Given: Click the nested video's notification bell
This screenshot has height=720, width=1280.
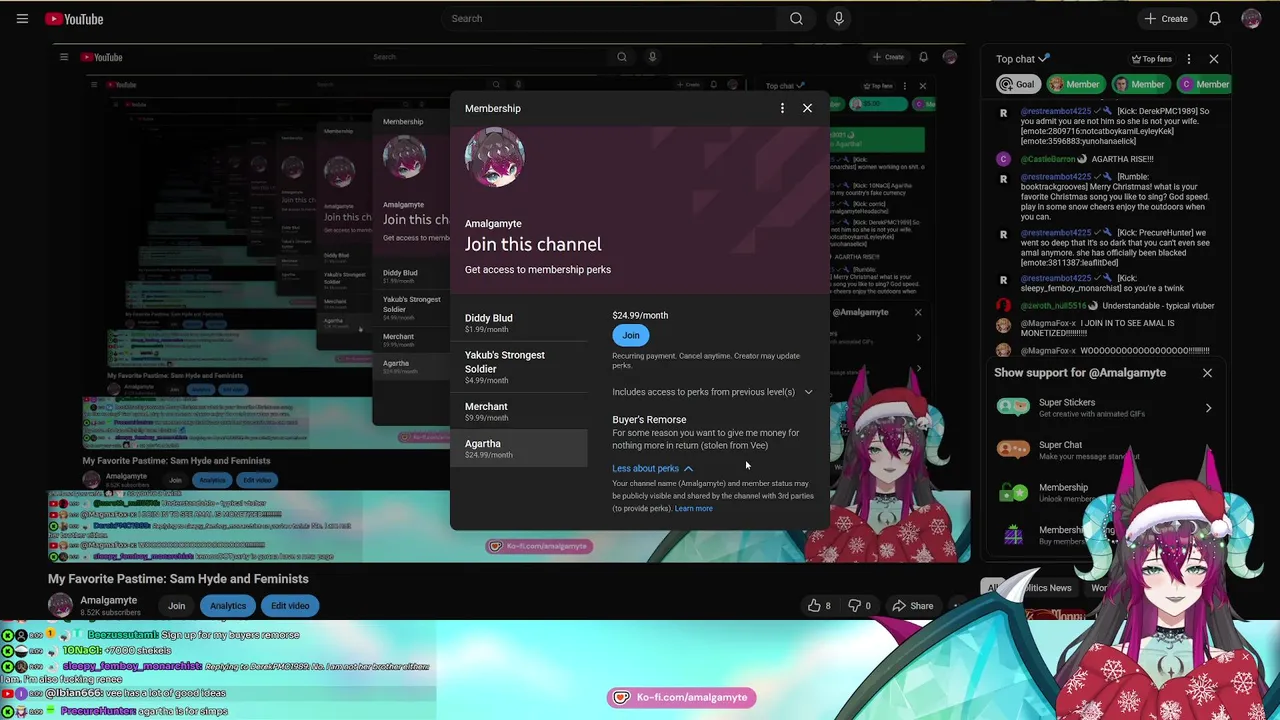Looking at the screenshot, I should click(923, 57).
